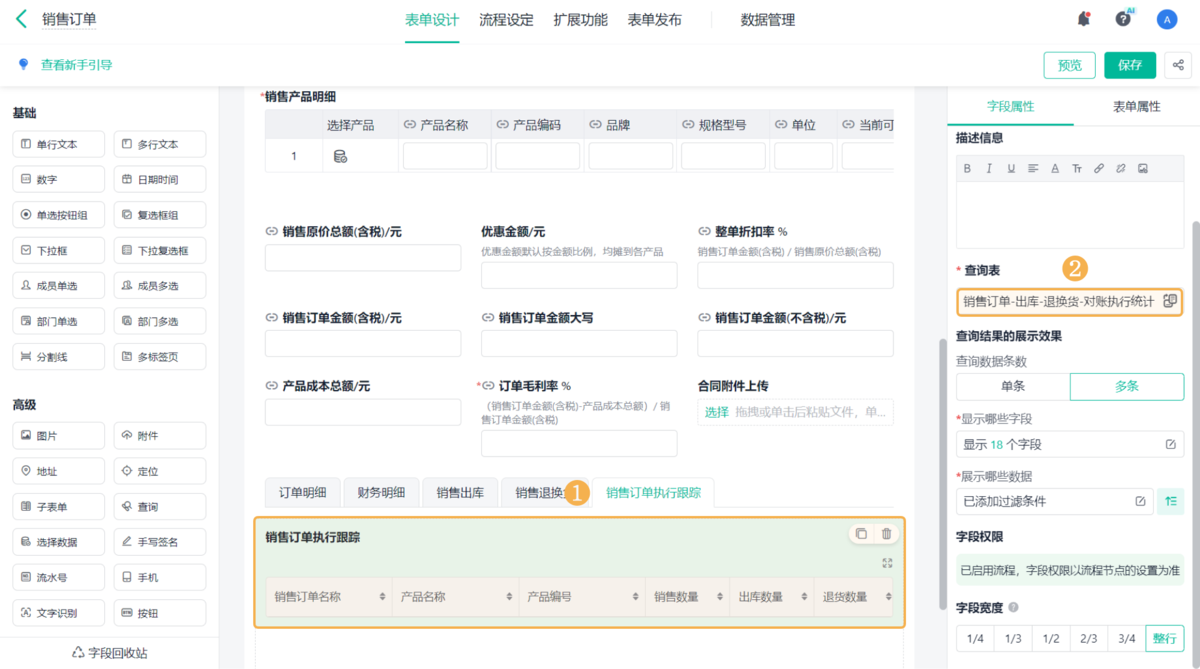Choose the 1/2 field width option
1200x669 pixels.
[1051, 638]
